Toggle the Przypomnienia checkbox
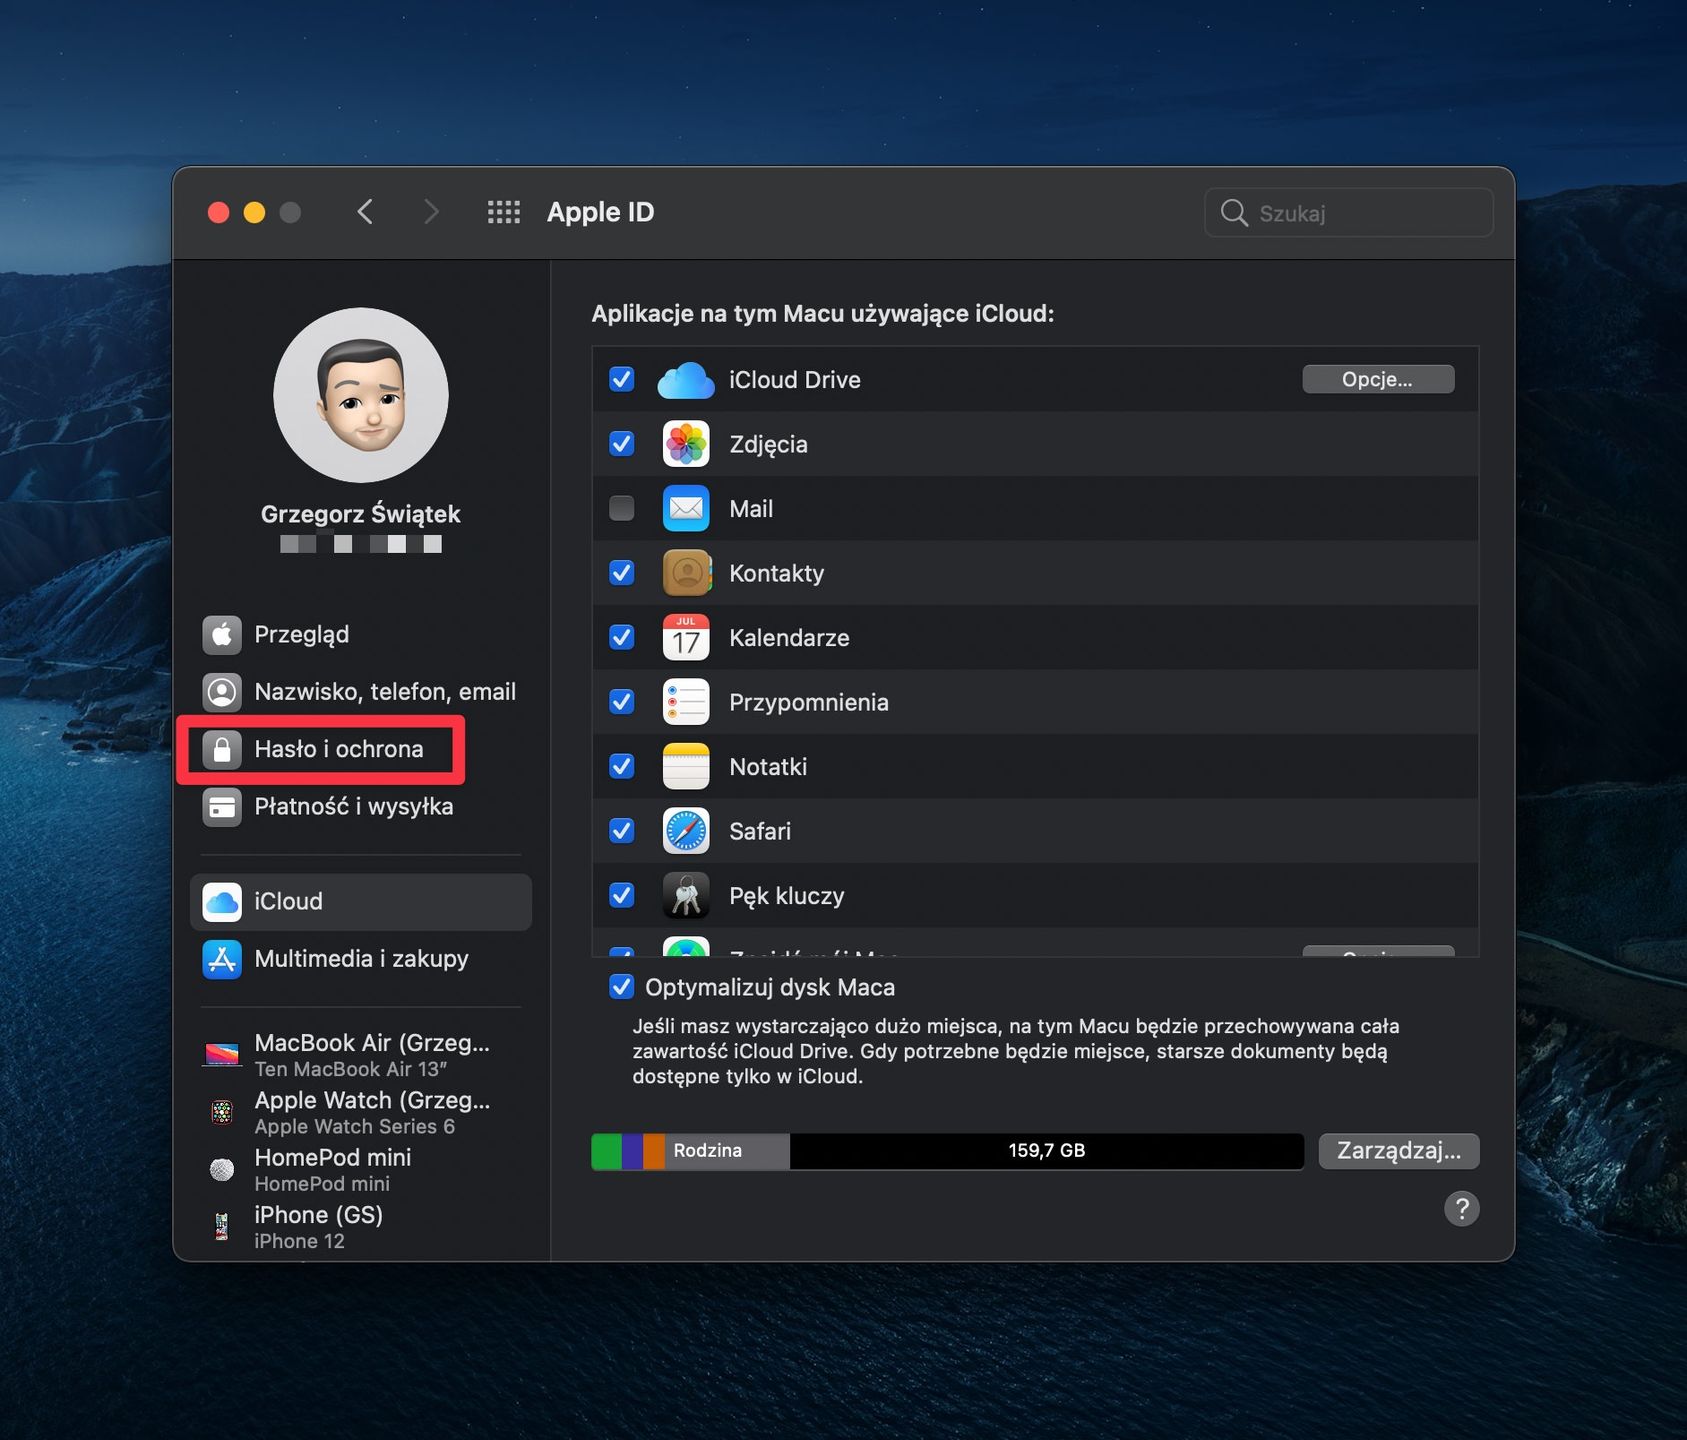Screen dimensions: 1687x1440 click(x=622, y=702)
